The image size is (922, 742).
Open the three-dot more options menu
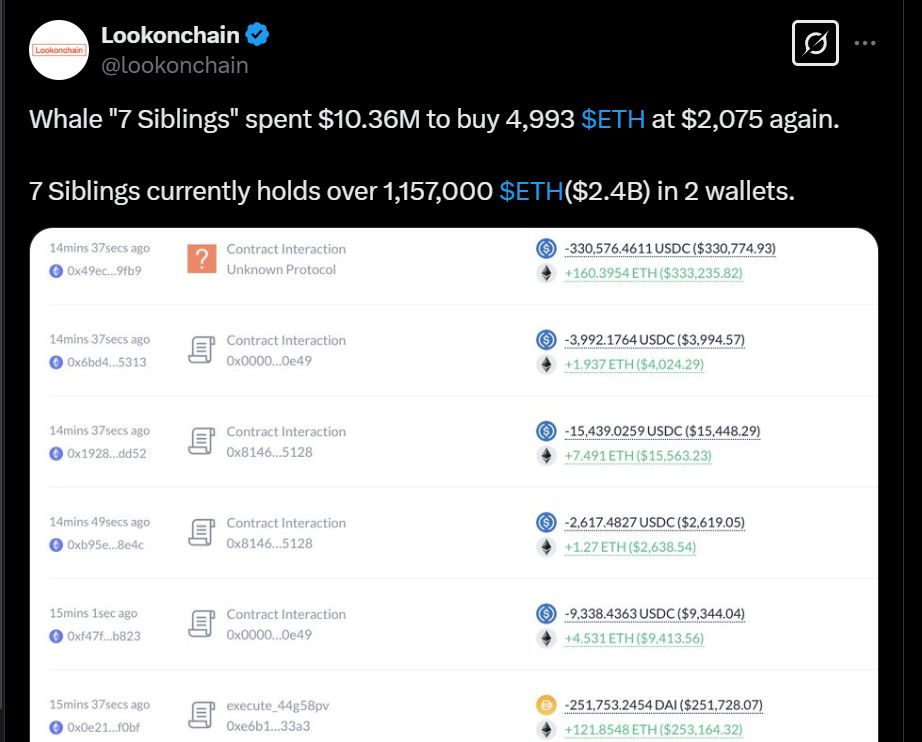(x=866, y=43)
